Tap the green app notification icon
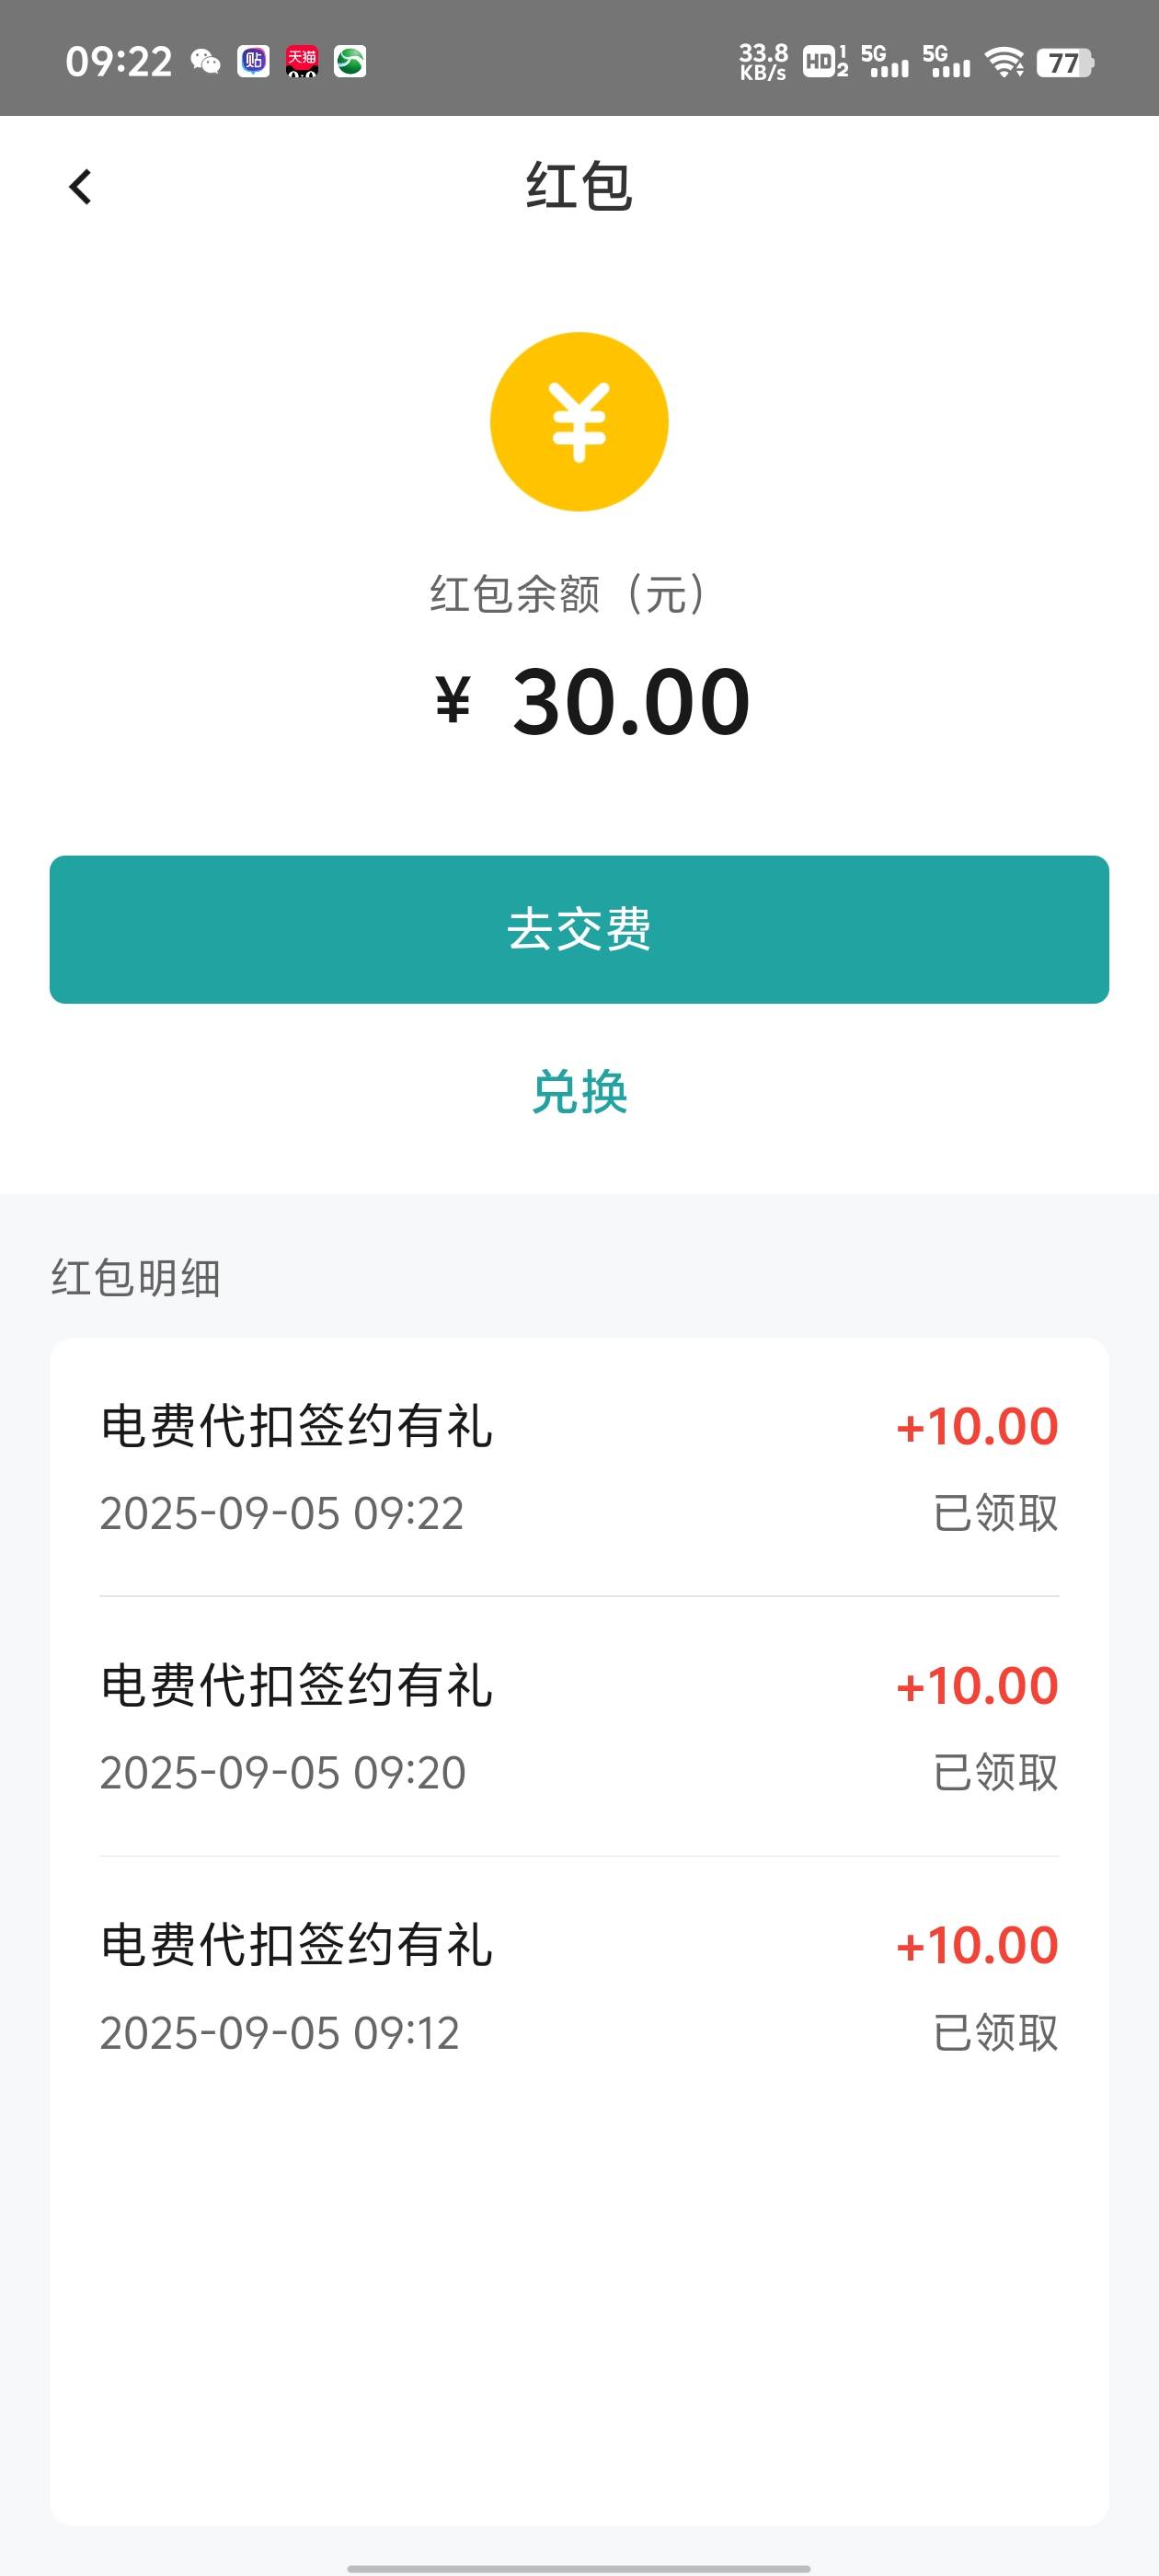The width and height of the screenshot is (1159, 2576). (x=350, y=62)
